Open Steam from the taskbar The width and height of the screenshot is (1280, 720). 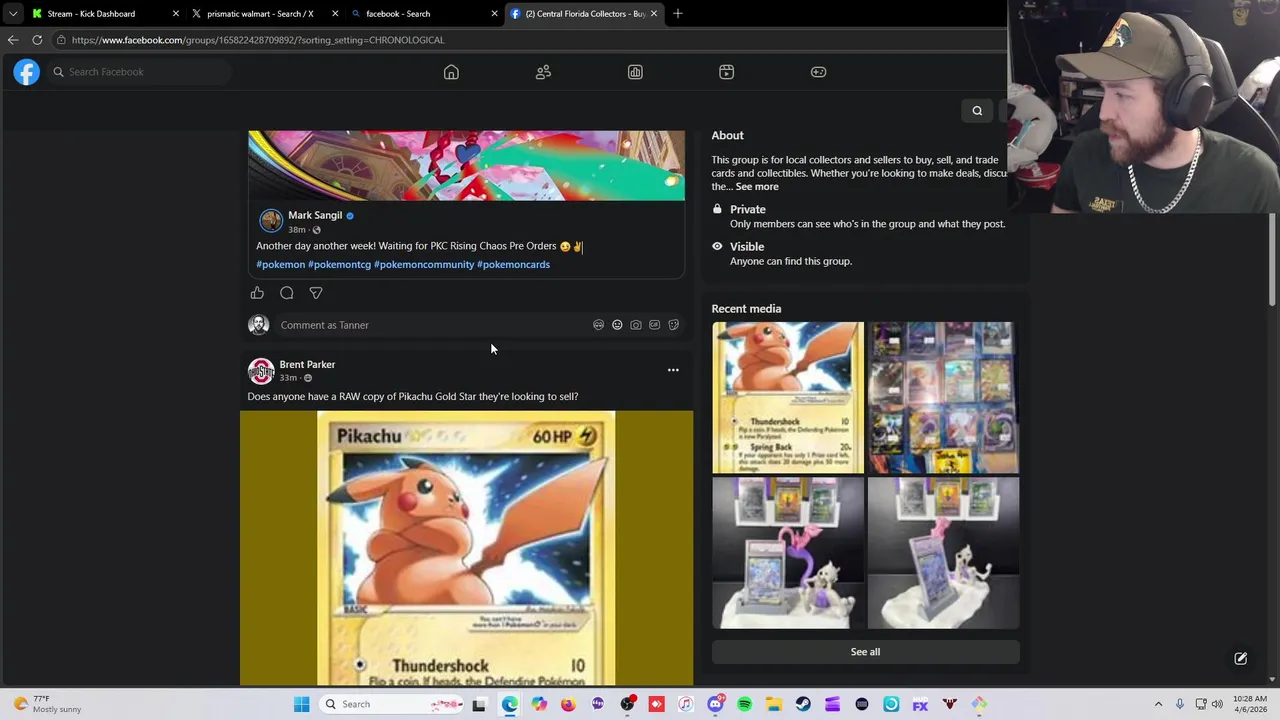click(803, 704)
